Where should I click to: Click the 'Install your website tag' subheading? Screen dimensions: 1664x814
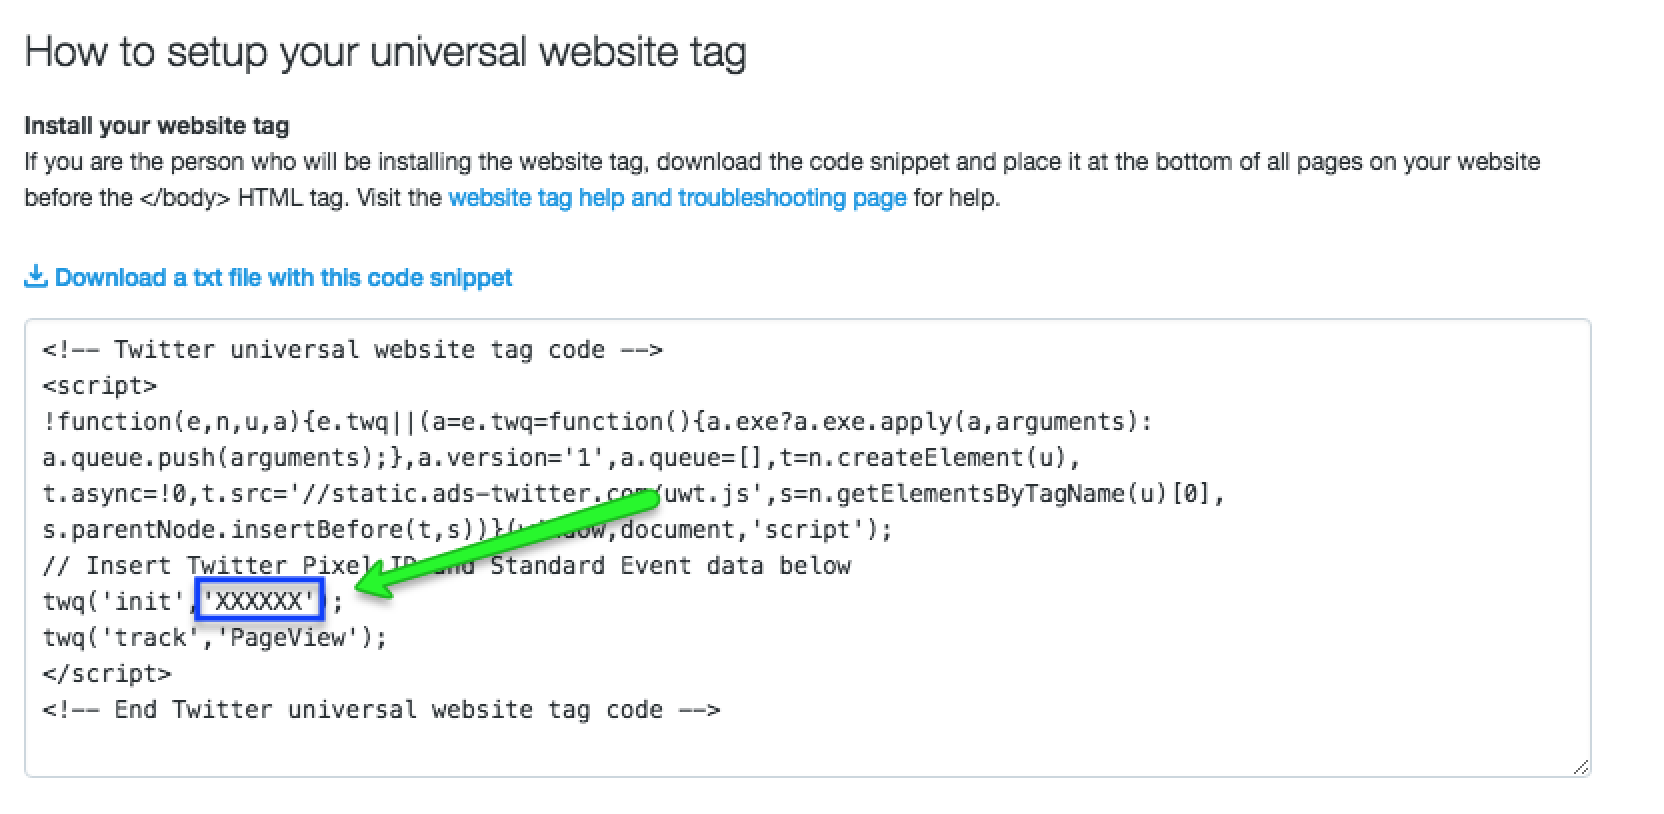[x=156, y=126]
